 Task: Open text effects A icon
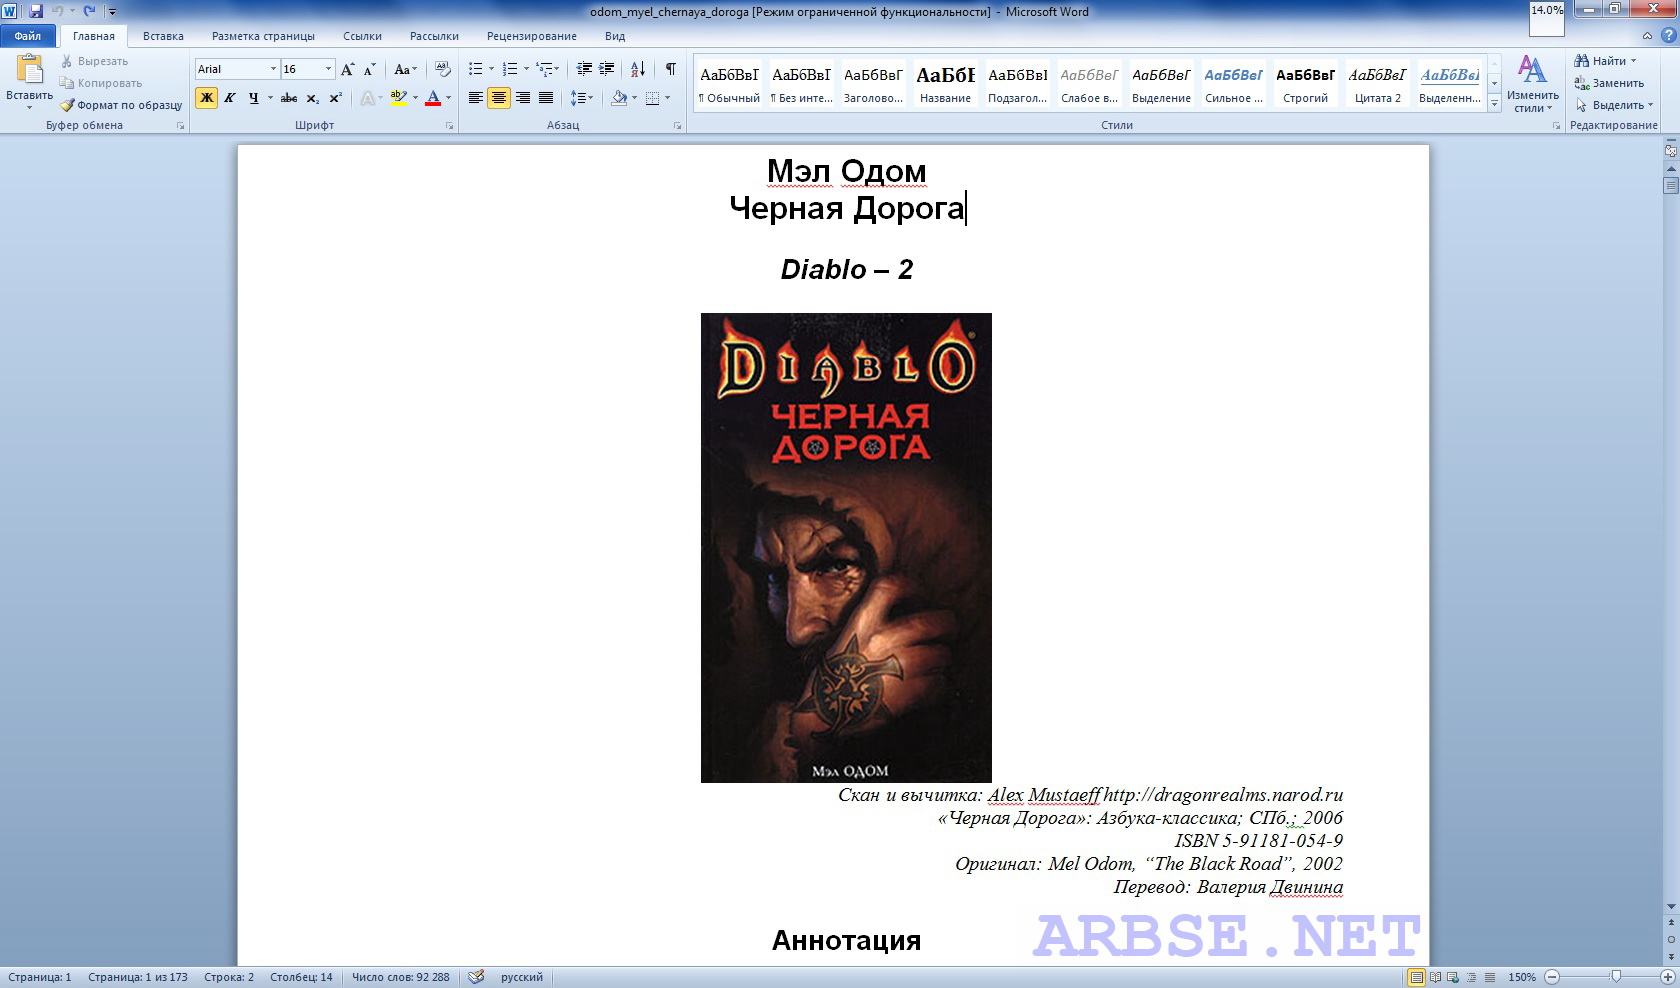[367, 98]
